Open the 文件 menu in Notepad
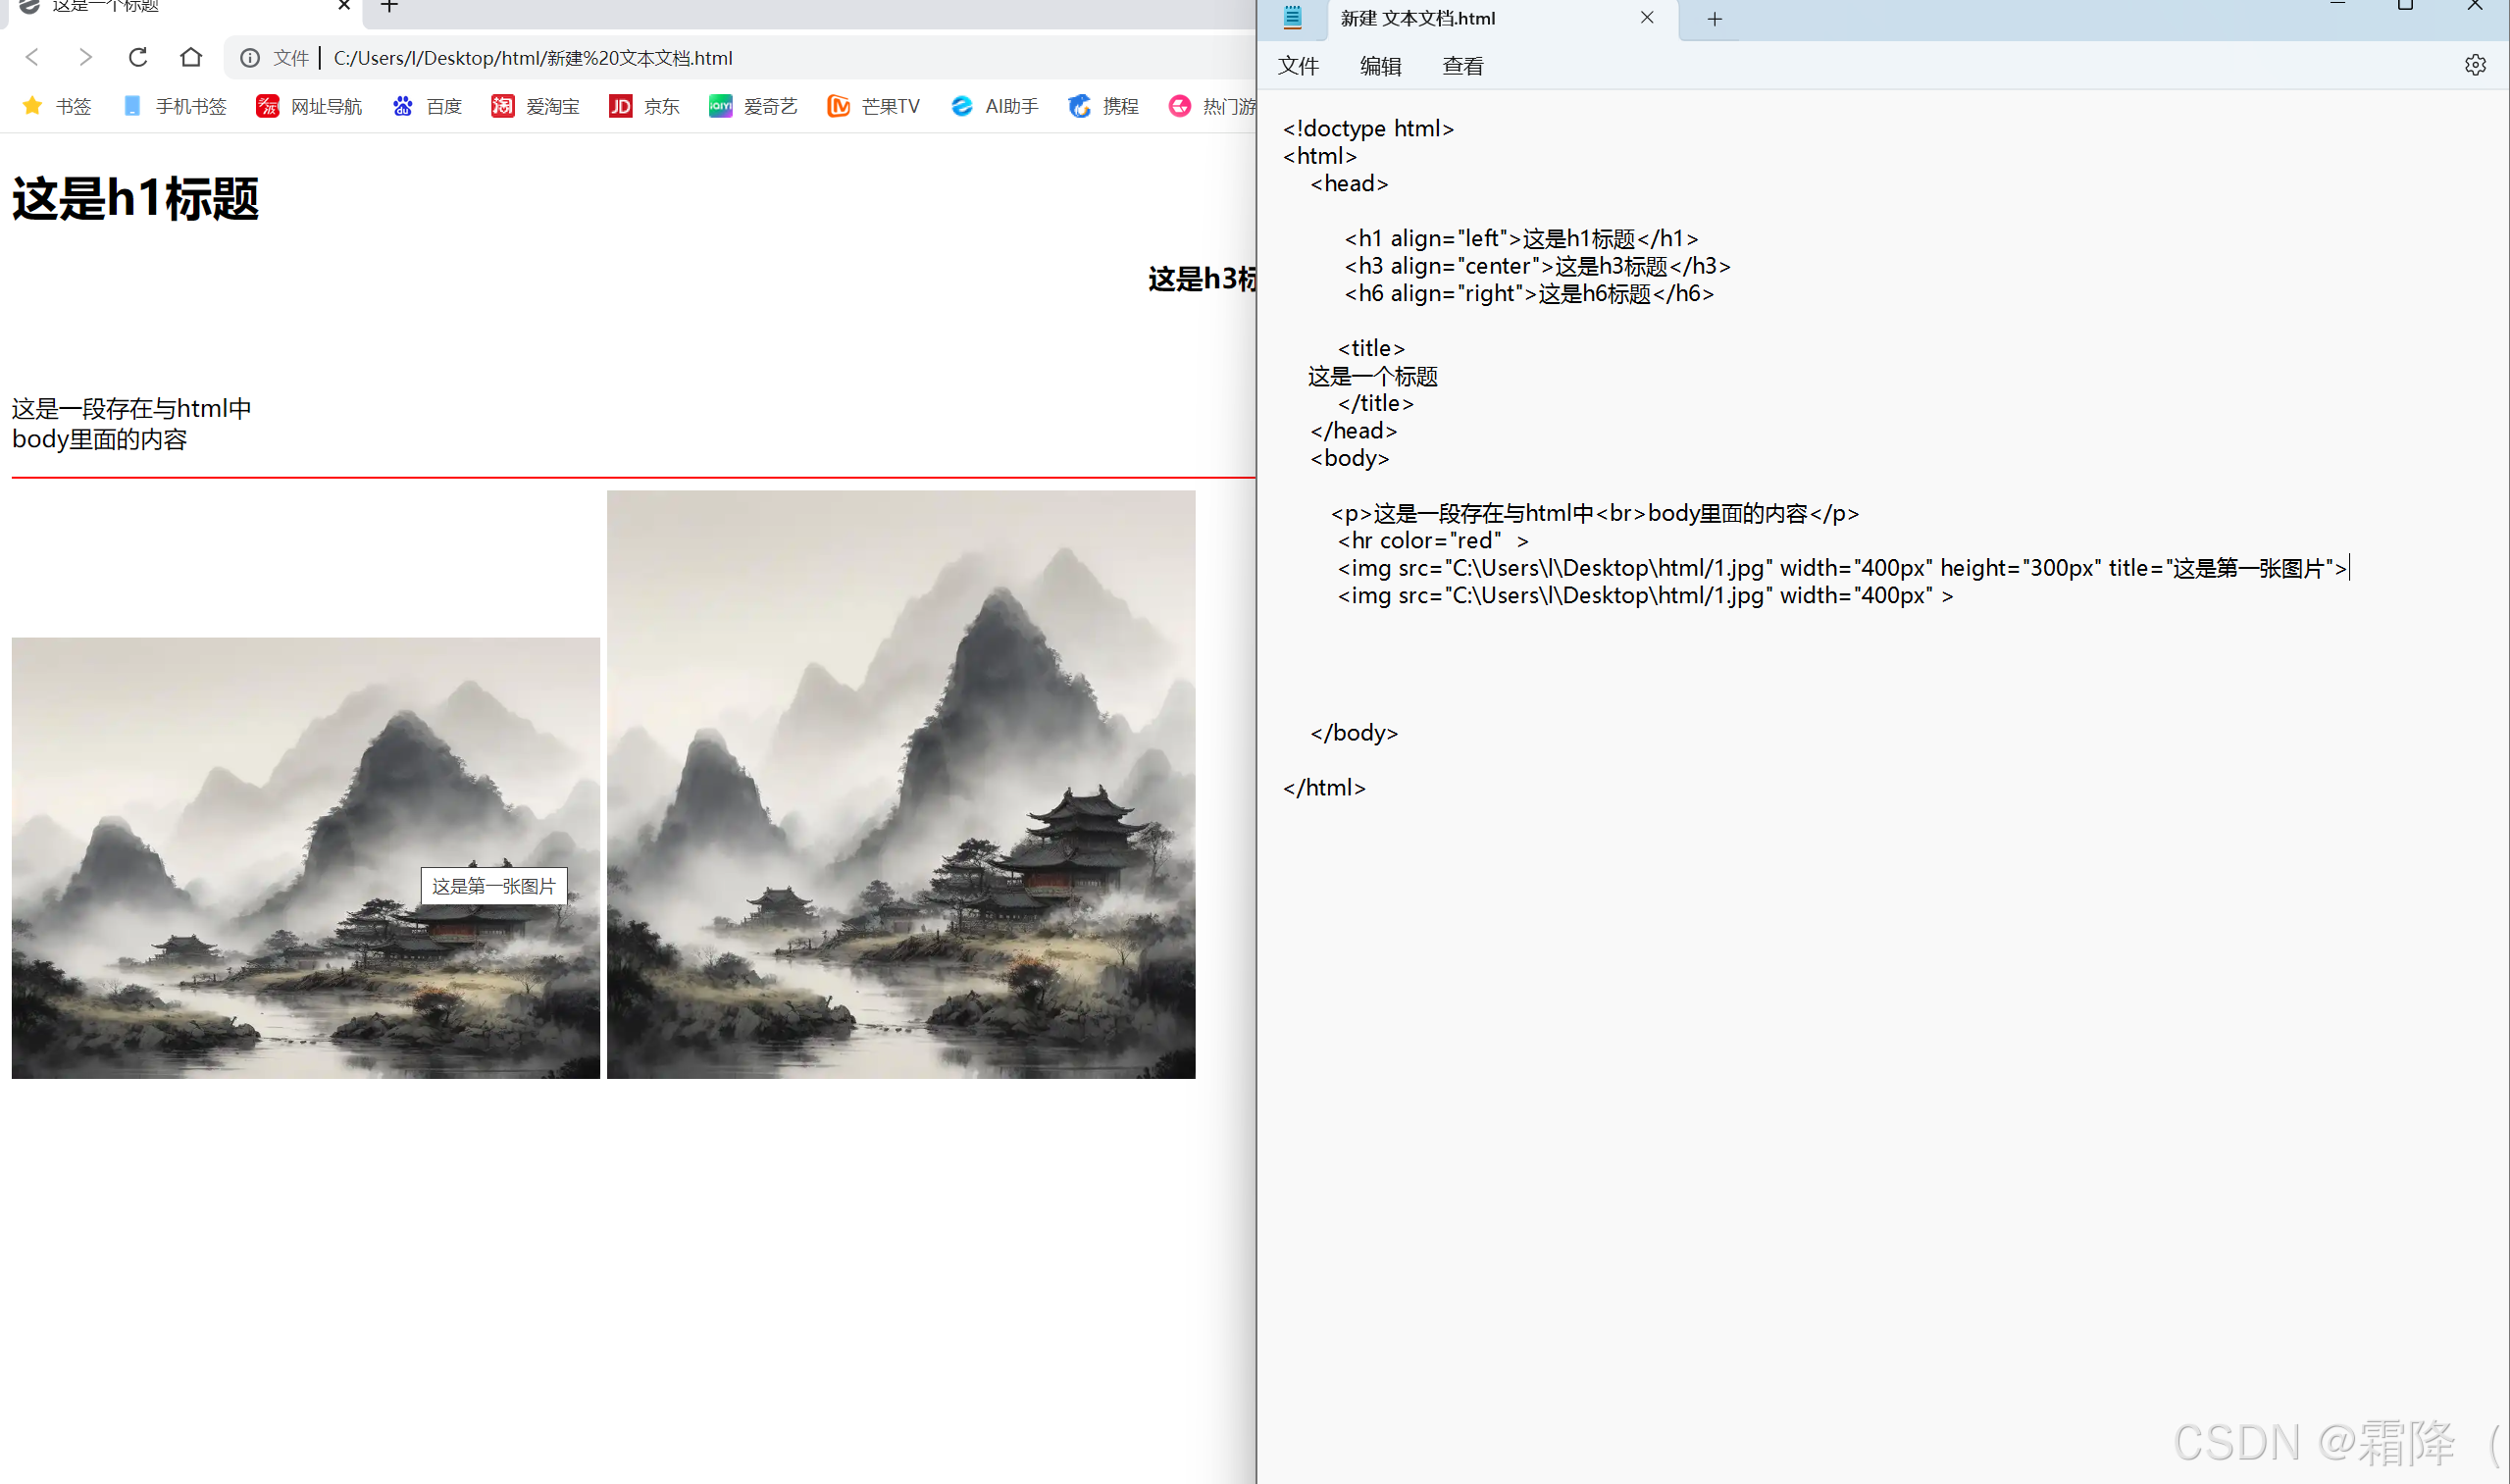 click(x=1298, y=66)
